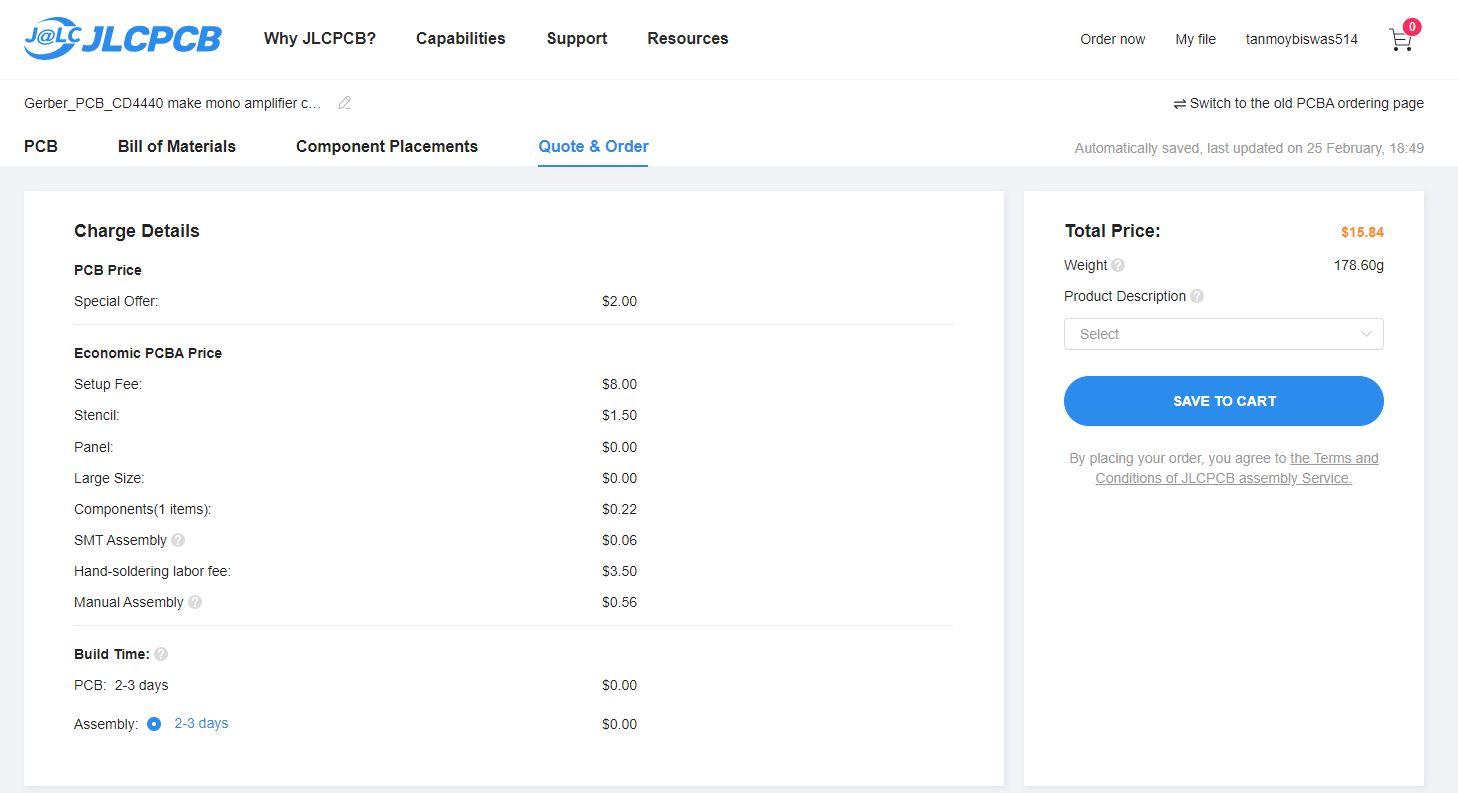The image size is (1458, 793).
Task: Click the Stencil $1.50 amount
Action: [619, 415]
